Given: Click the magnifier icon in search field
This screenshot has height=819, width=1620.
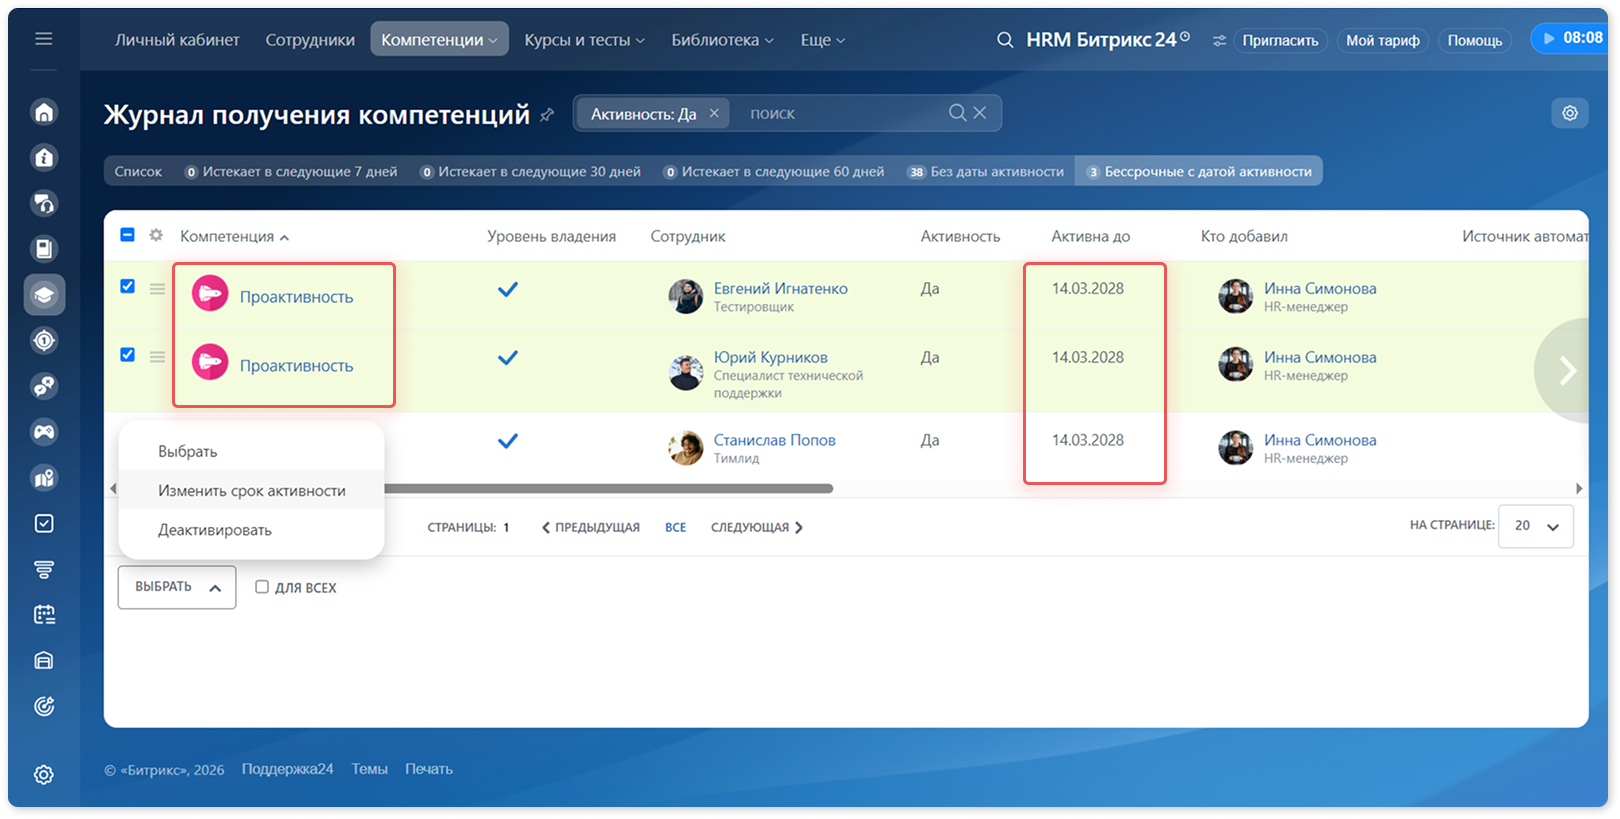Looking at the screenshot, I should tap(957, 113).
